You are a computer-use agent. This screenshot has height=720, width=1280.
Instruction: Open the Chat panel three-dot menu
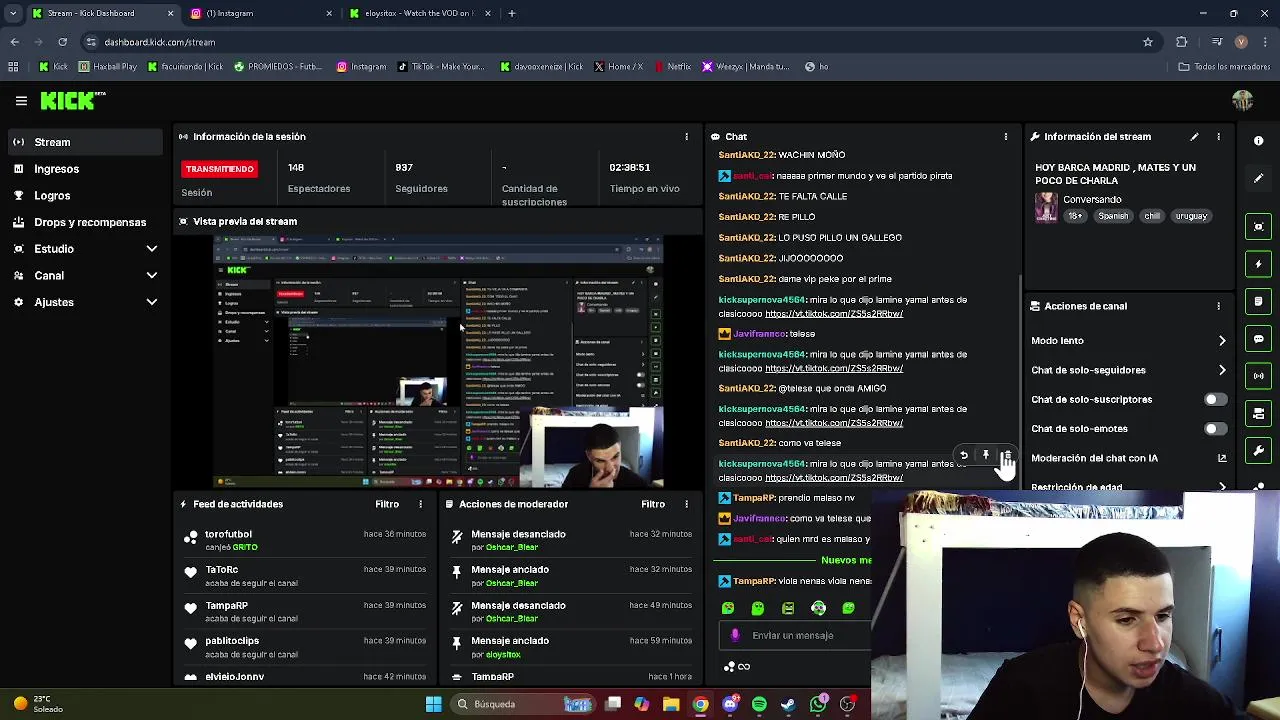tap(1006, 136)
